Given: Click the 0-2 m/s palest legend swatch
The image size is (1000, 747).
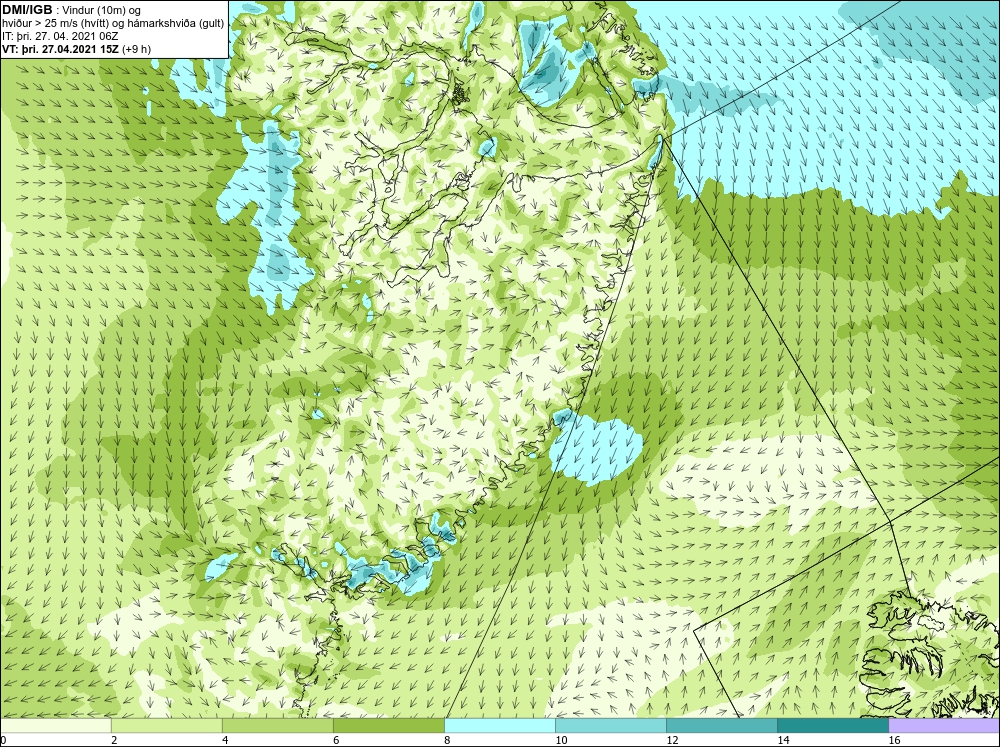Looking at the screenshot, I should pyautogui.click(x=55, y=725).
